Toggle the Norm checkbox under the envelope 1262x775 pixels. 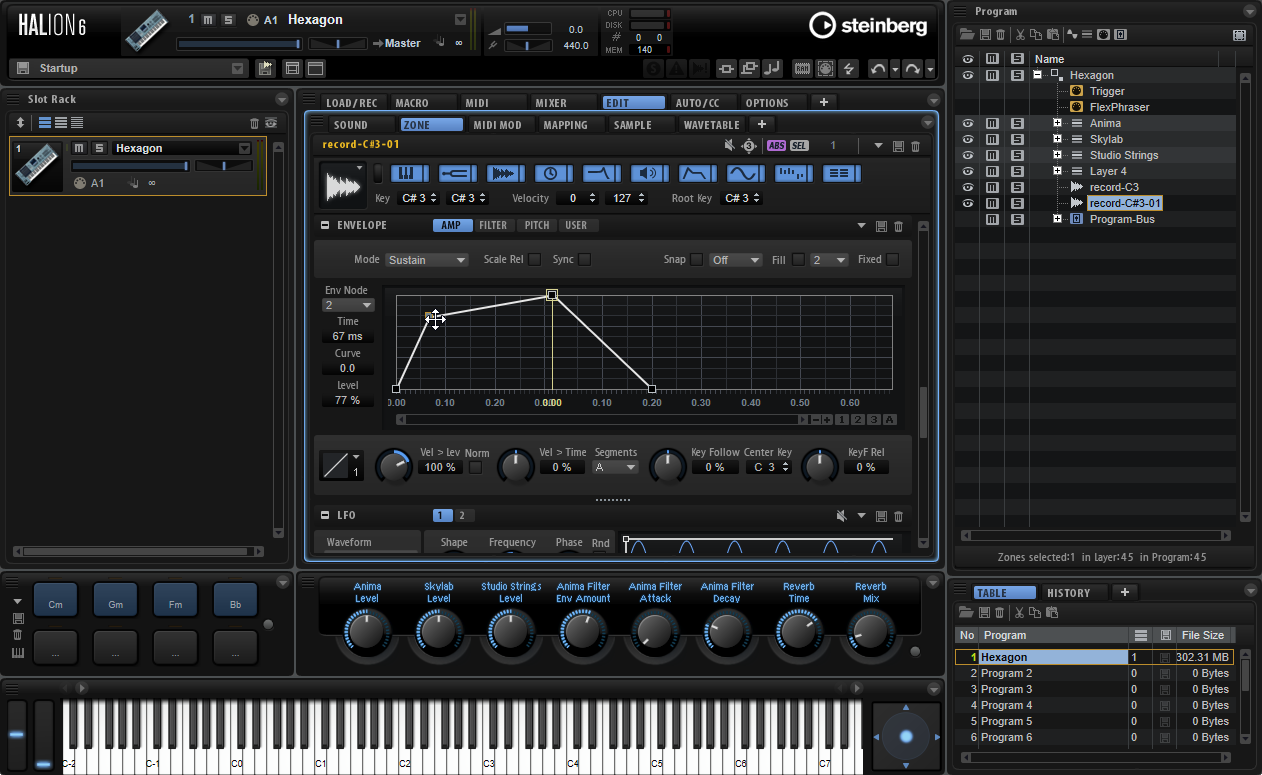pos(476,467)
